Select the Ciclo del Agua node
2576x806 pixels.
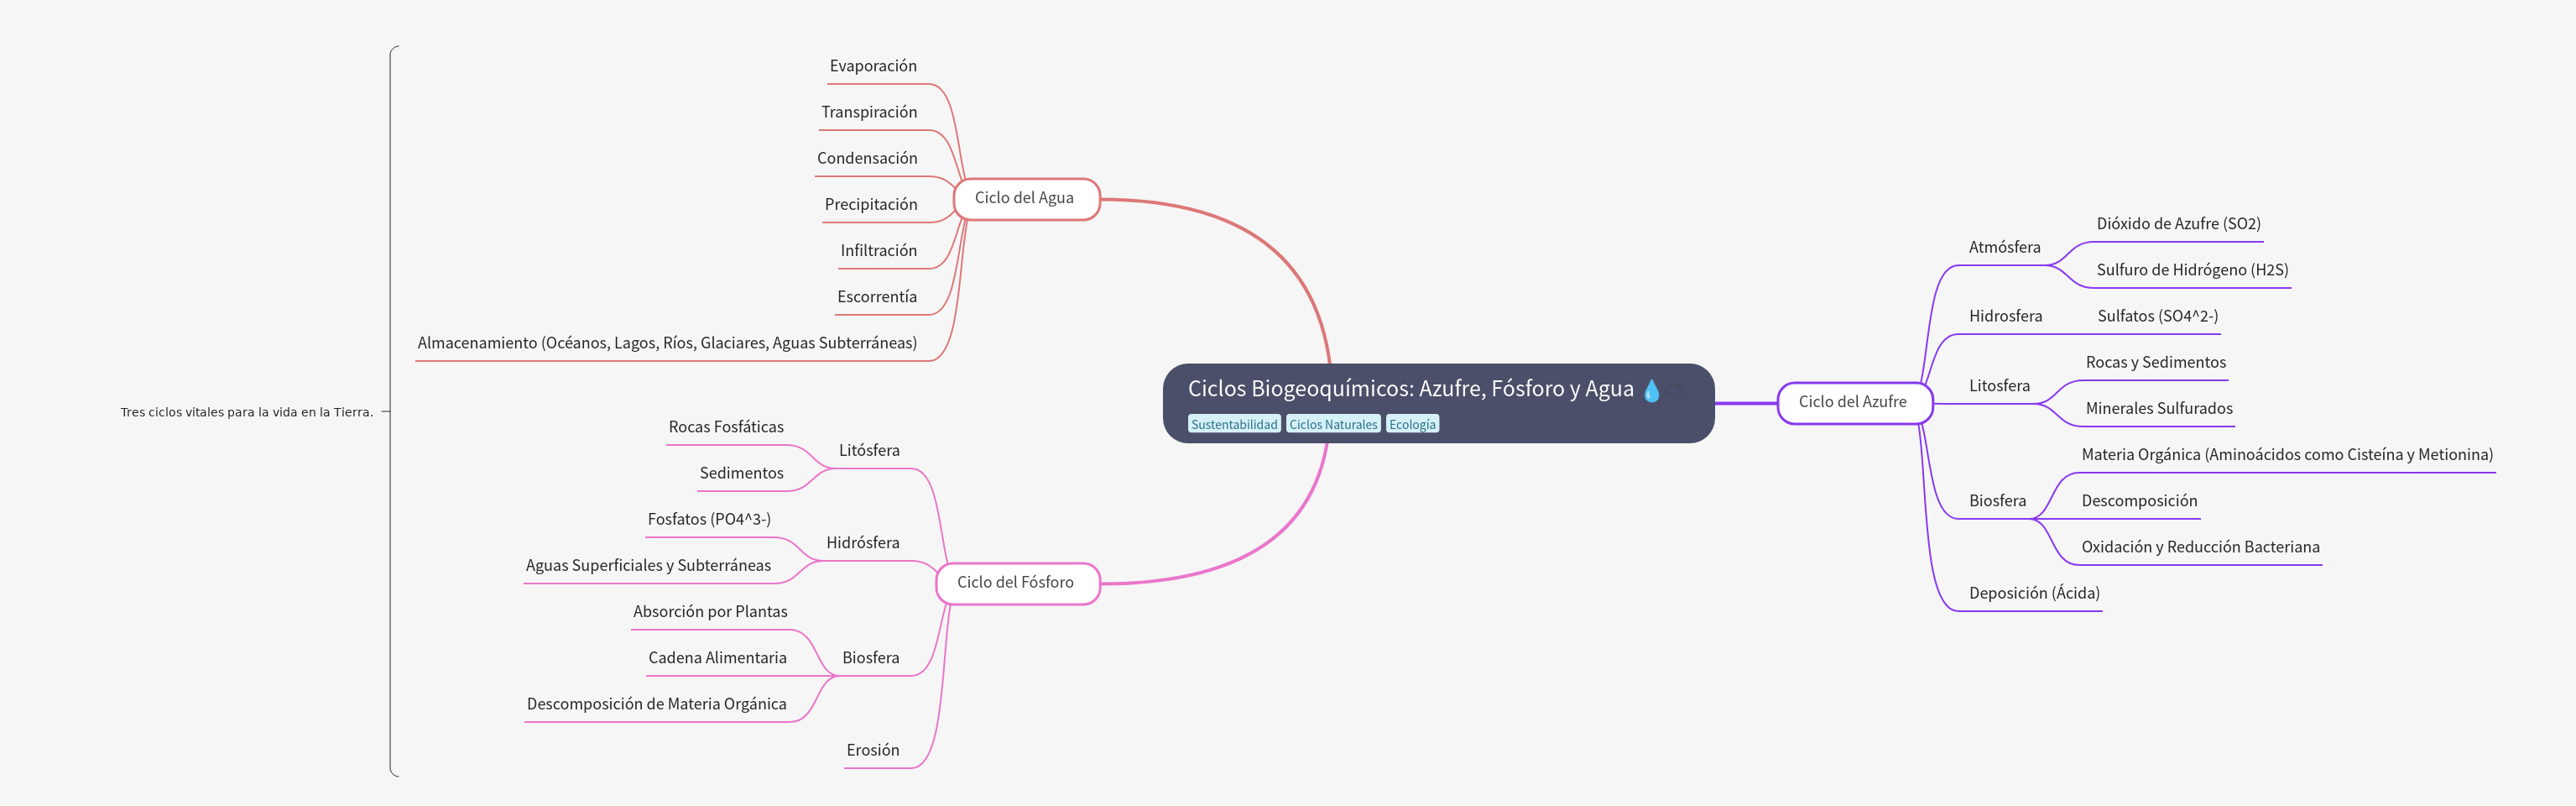point(1025,198)
